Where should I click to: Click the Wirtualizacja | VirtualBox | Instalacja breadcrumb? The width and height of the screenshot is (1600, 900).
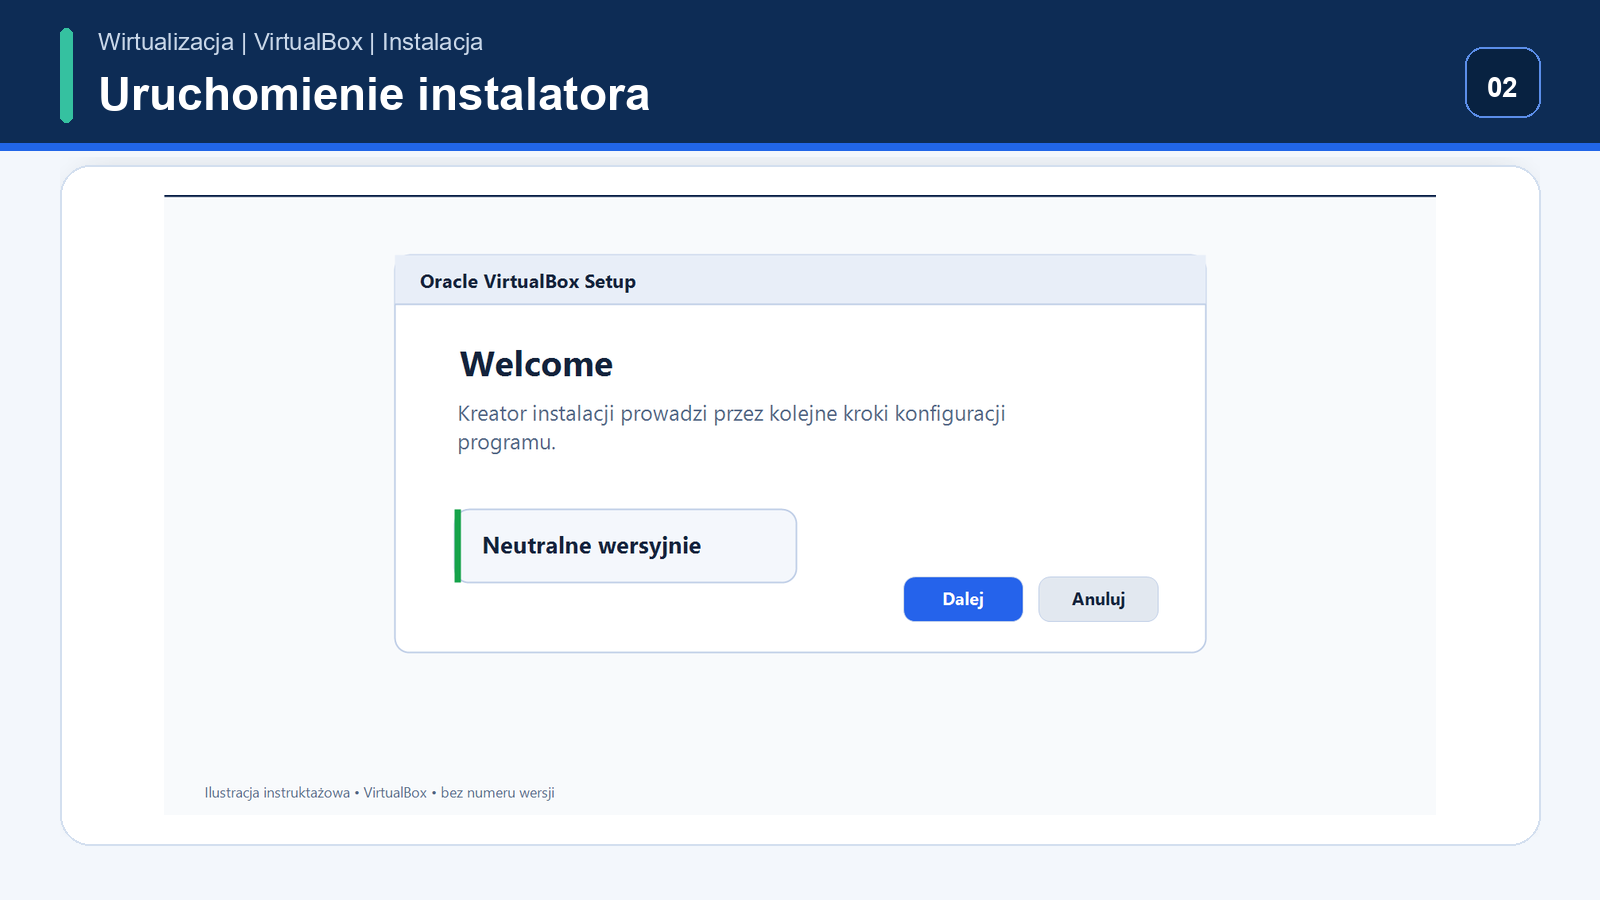tap(290, 42)
